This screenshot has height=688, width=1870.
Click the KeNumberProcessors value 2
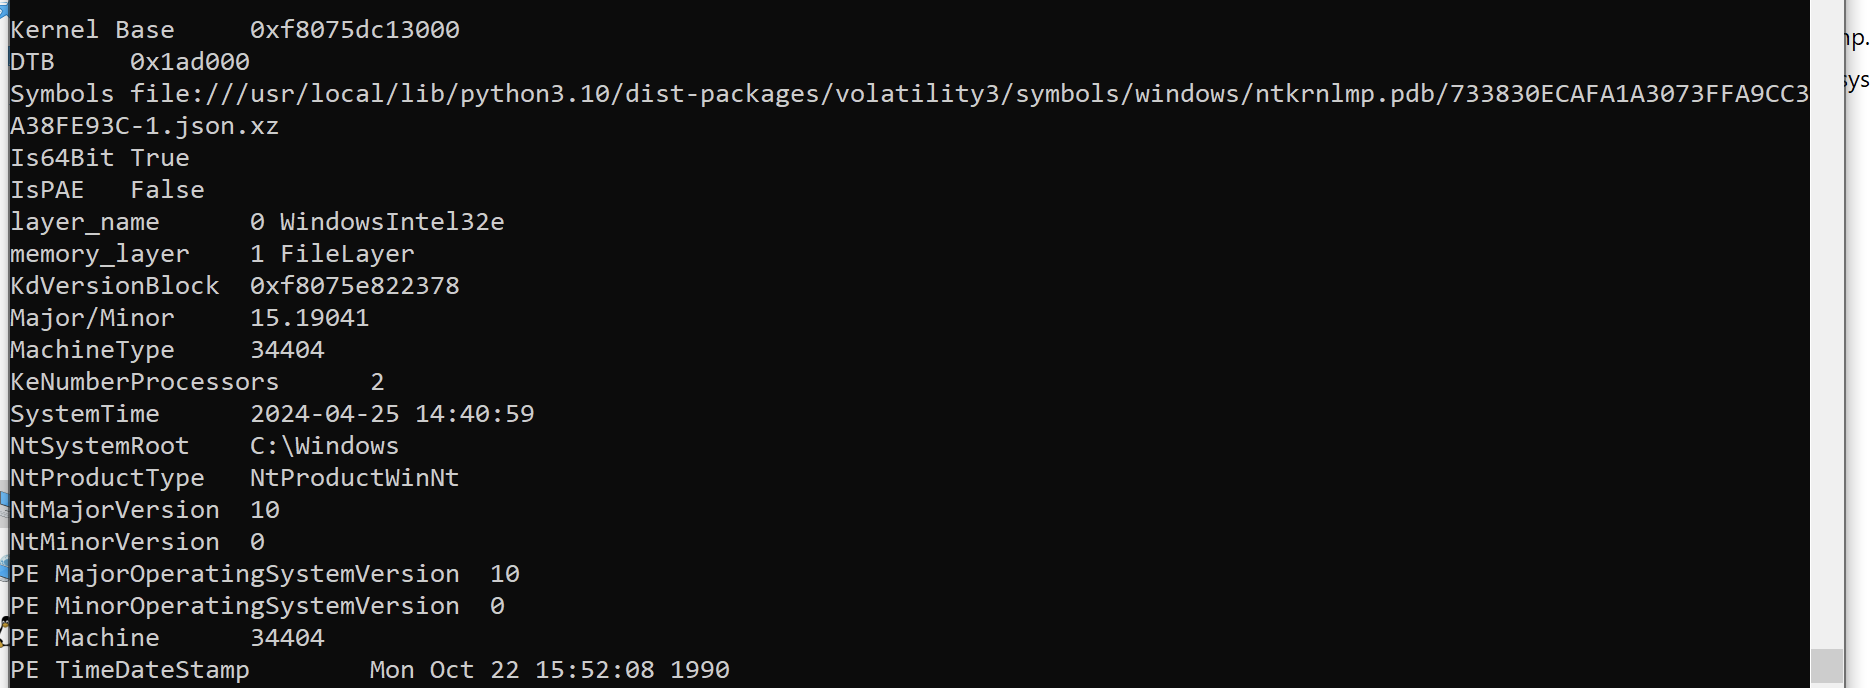pyautogui.click(x=377, y=382)
